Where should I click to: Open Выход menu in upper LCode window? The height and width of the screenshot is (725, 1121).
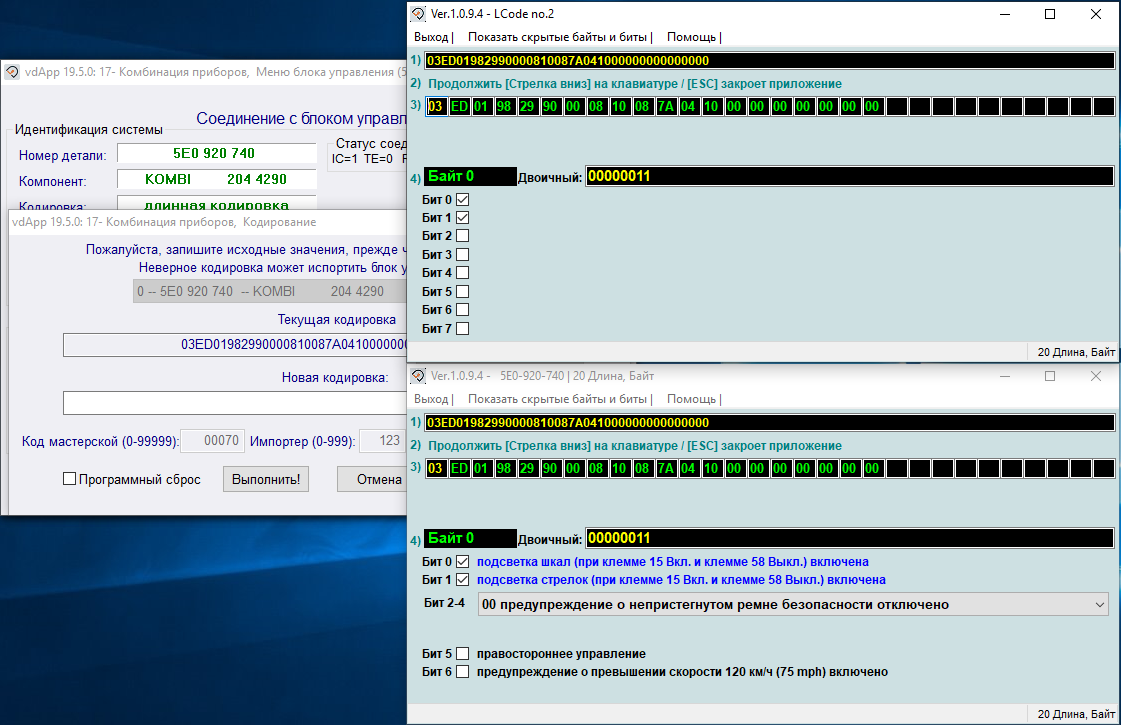(x=431, y=37)
